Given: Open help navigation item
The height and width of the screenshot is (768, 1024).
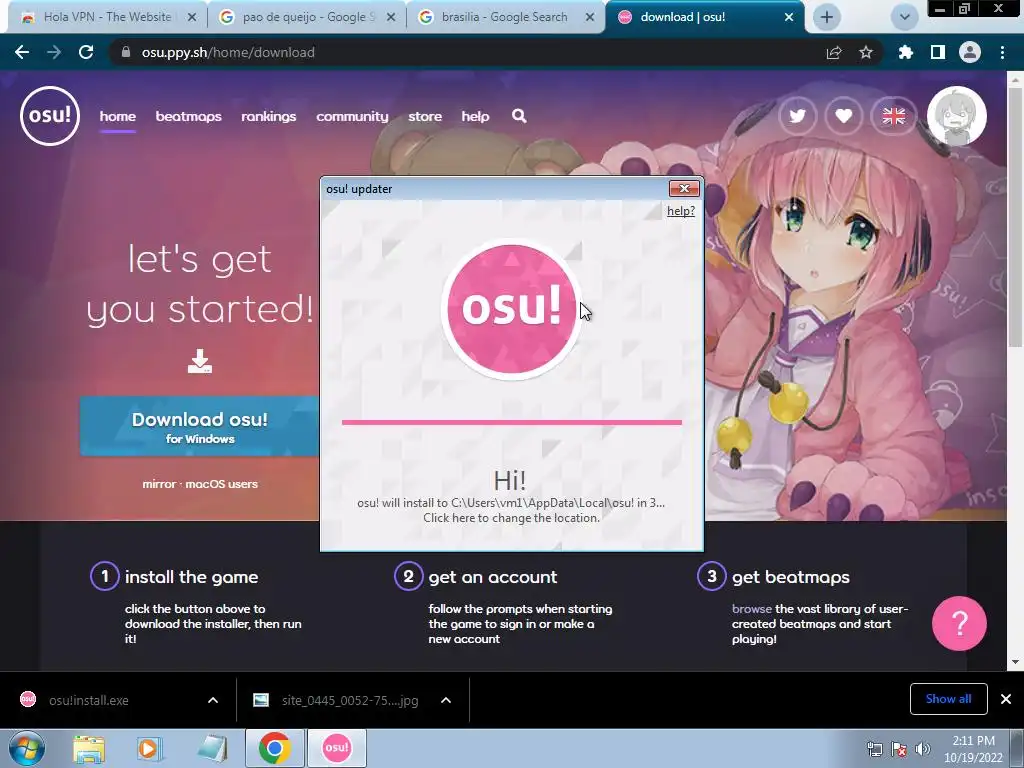Looking at the screenshot, I should 475,116.
